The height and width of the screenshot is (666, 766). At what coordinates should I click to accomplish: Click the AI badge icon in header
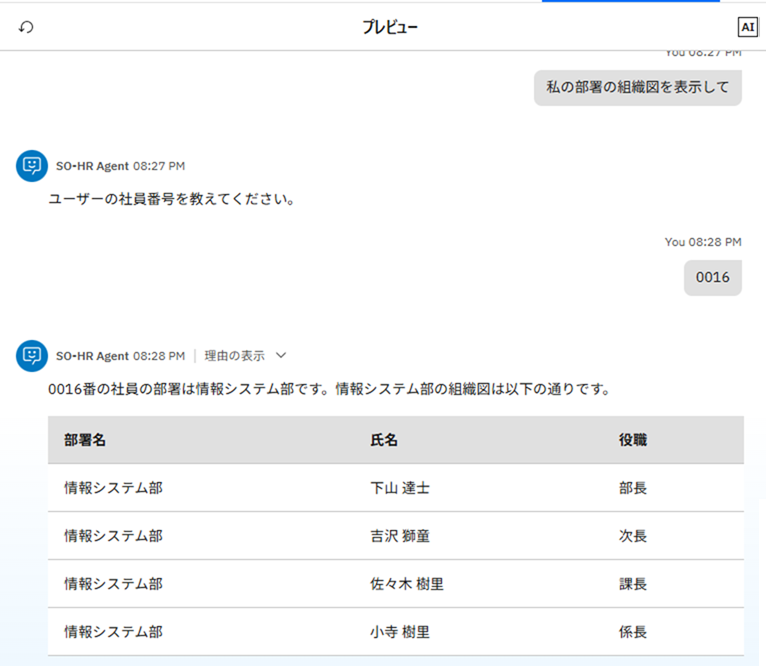click(747, 27)
